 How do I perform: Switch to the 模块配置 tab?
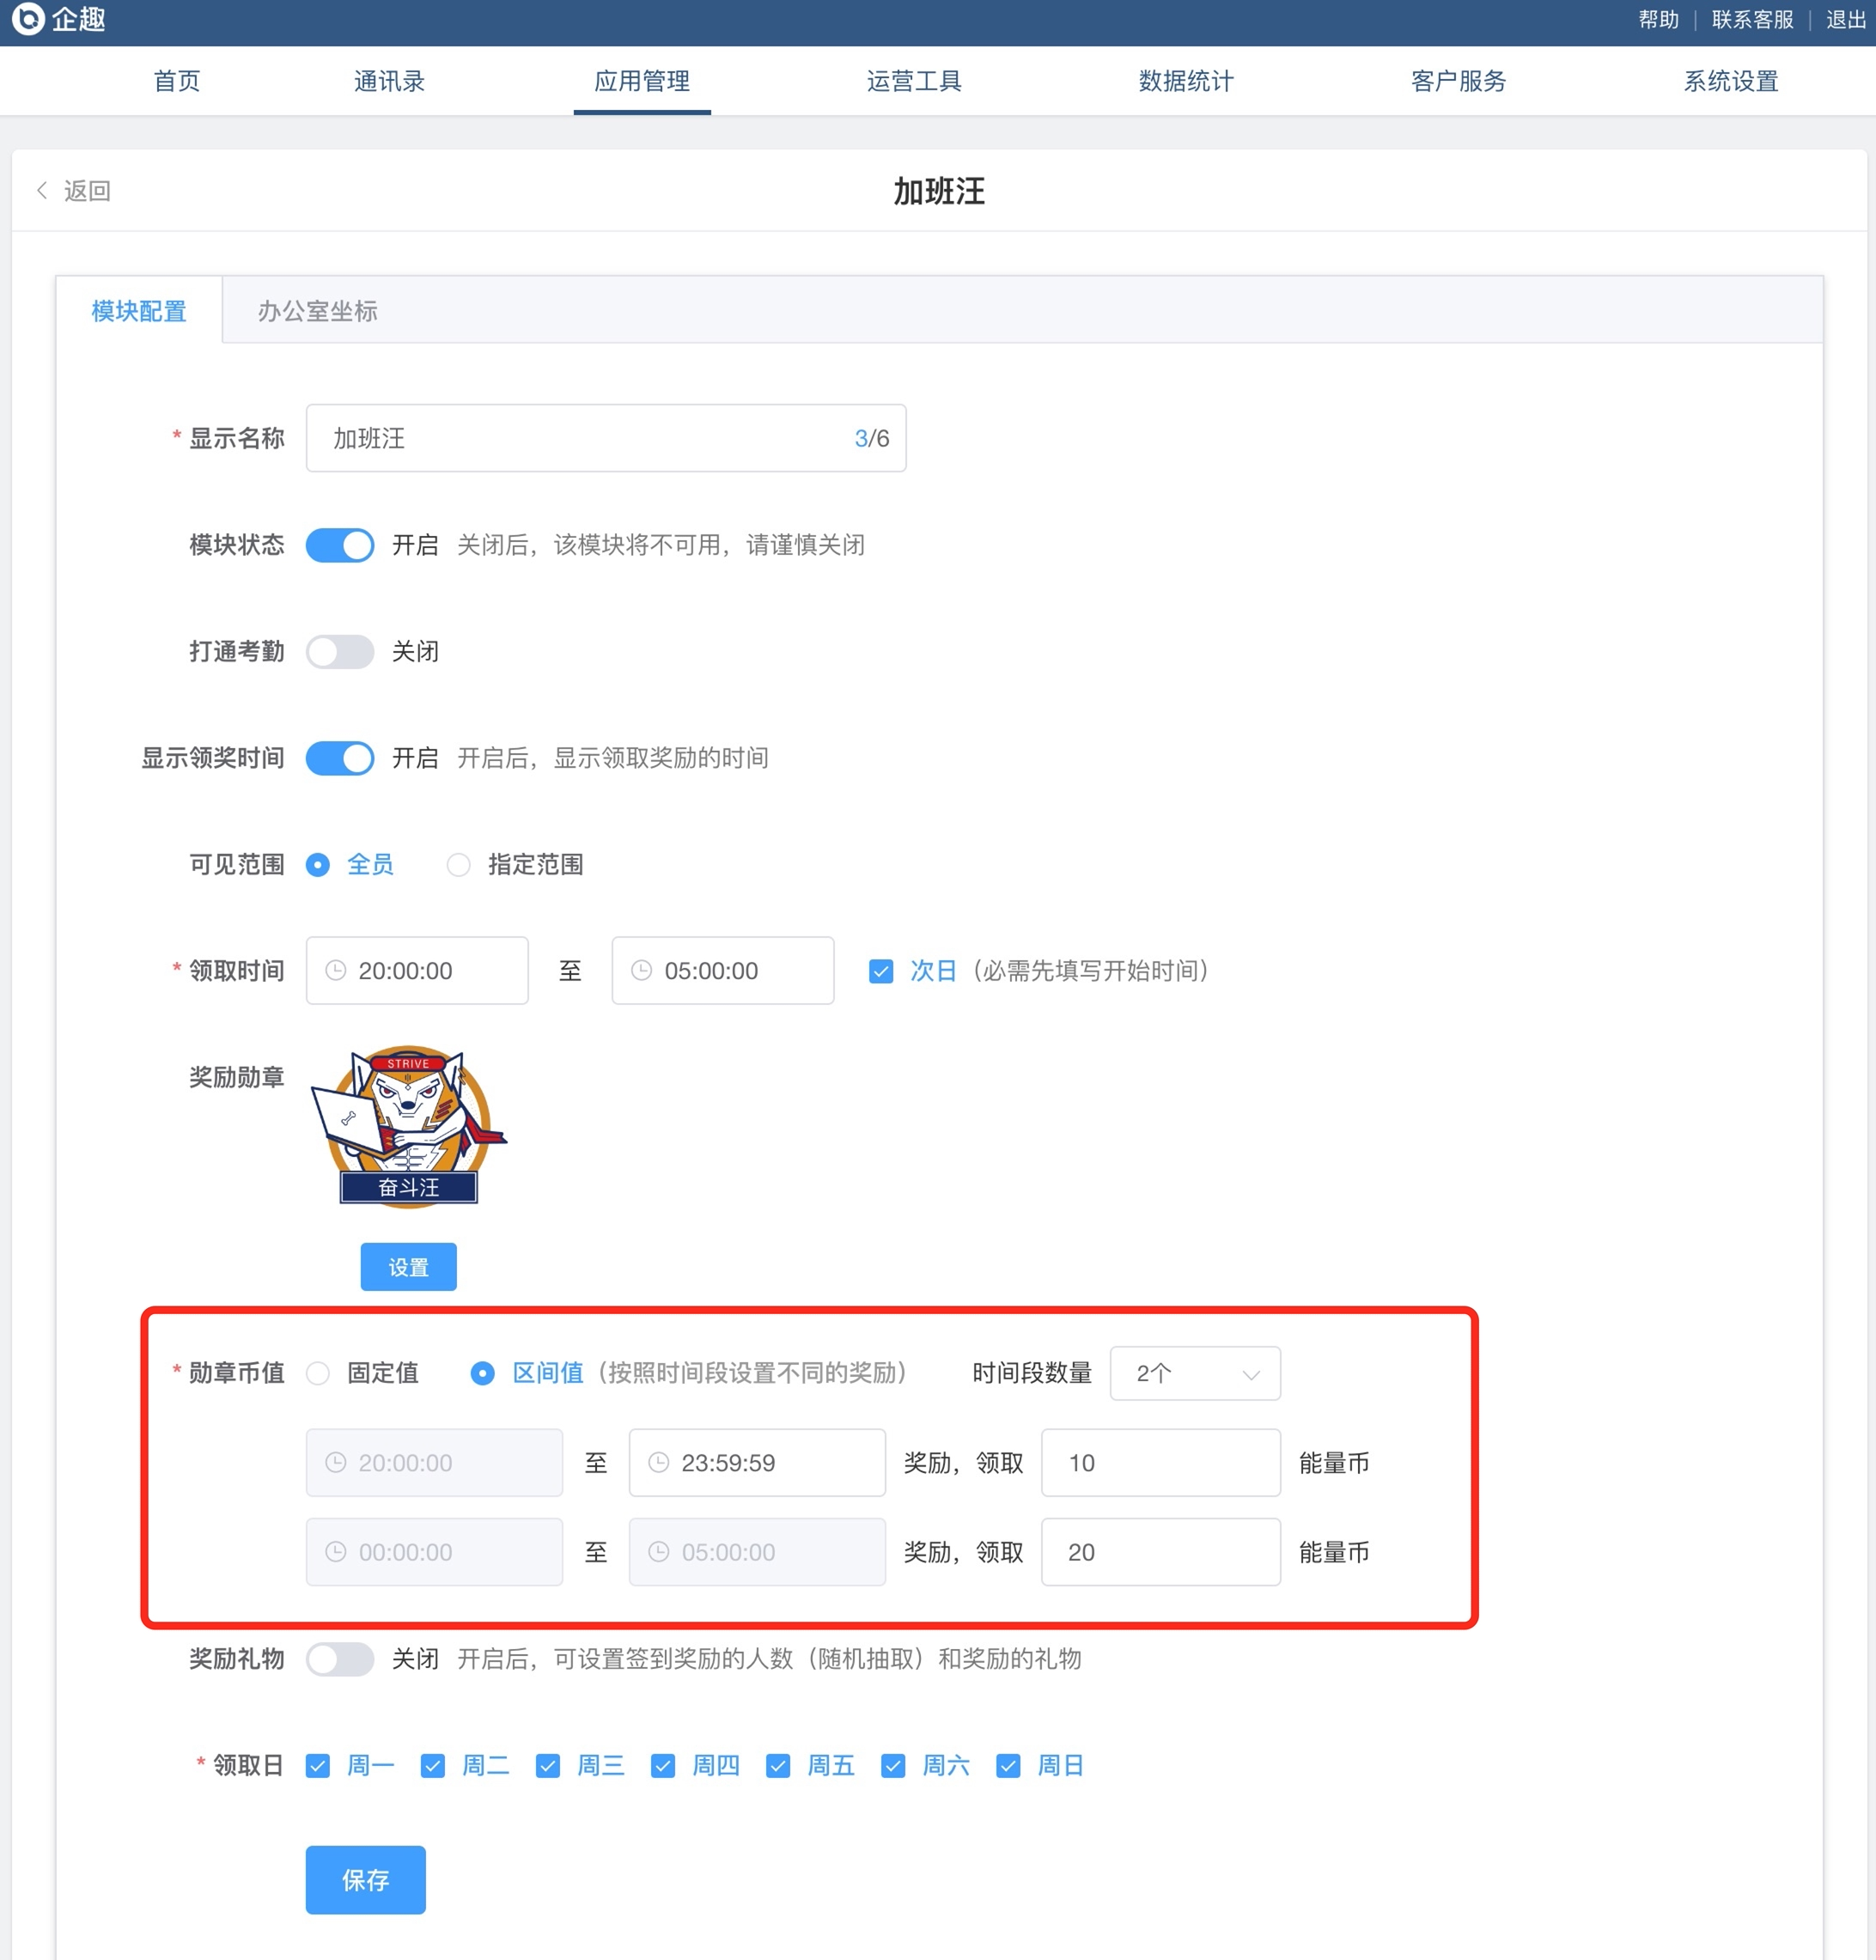(139, 311)
